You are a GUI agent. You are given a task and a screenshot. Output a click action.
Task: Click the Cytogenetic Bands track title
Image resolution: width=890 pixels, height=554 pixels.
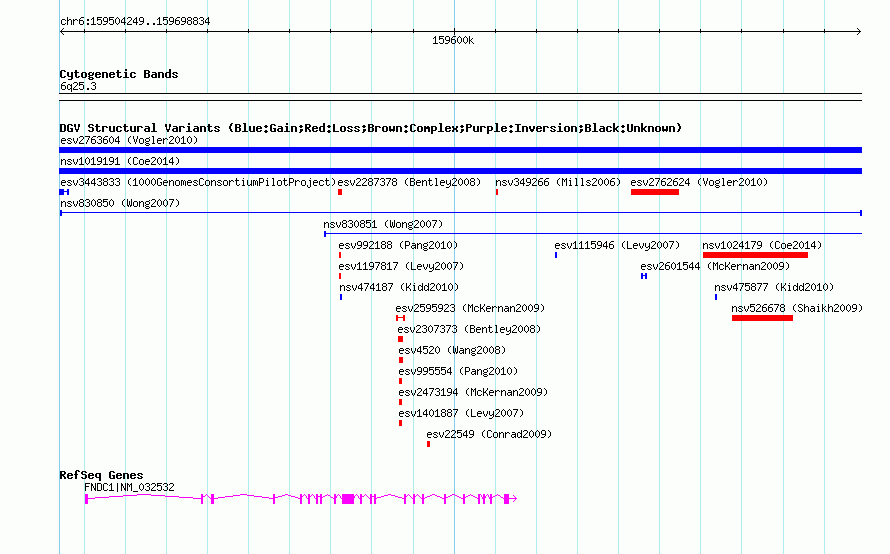119,74
